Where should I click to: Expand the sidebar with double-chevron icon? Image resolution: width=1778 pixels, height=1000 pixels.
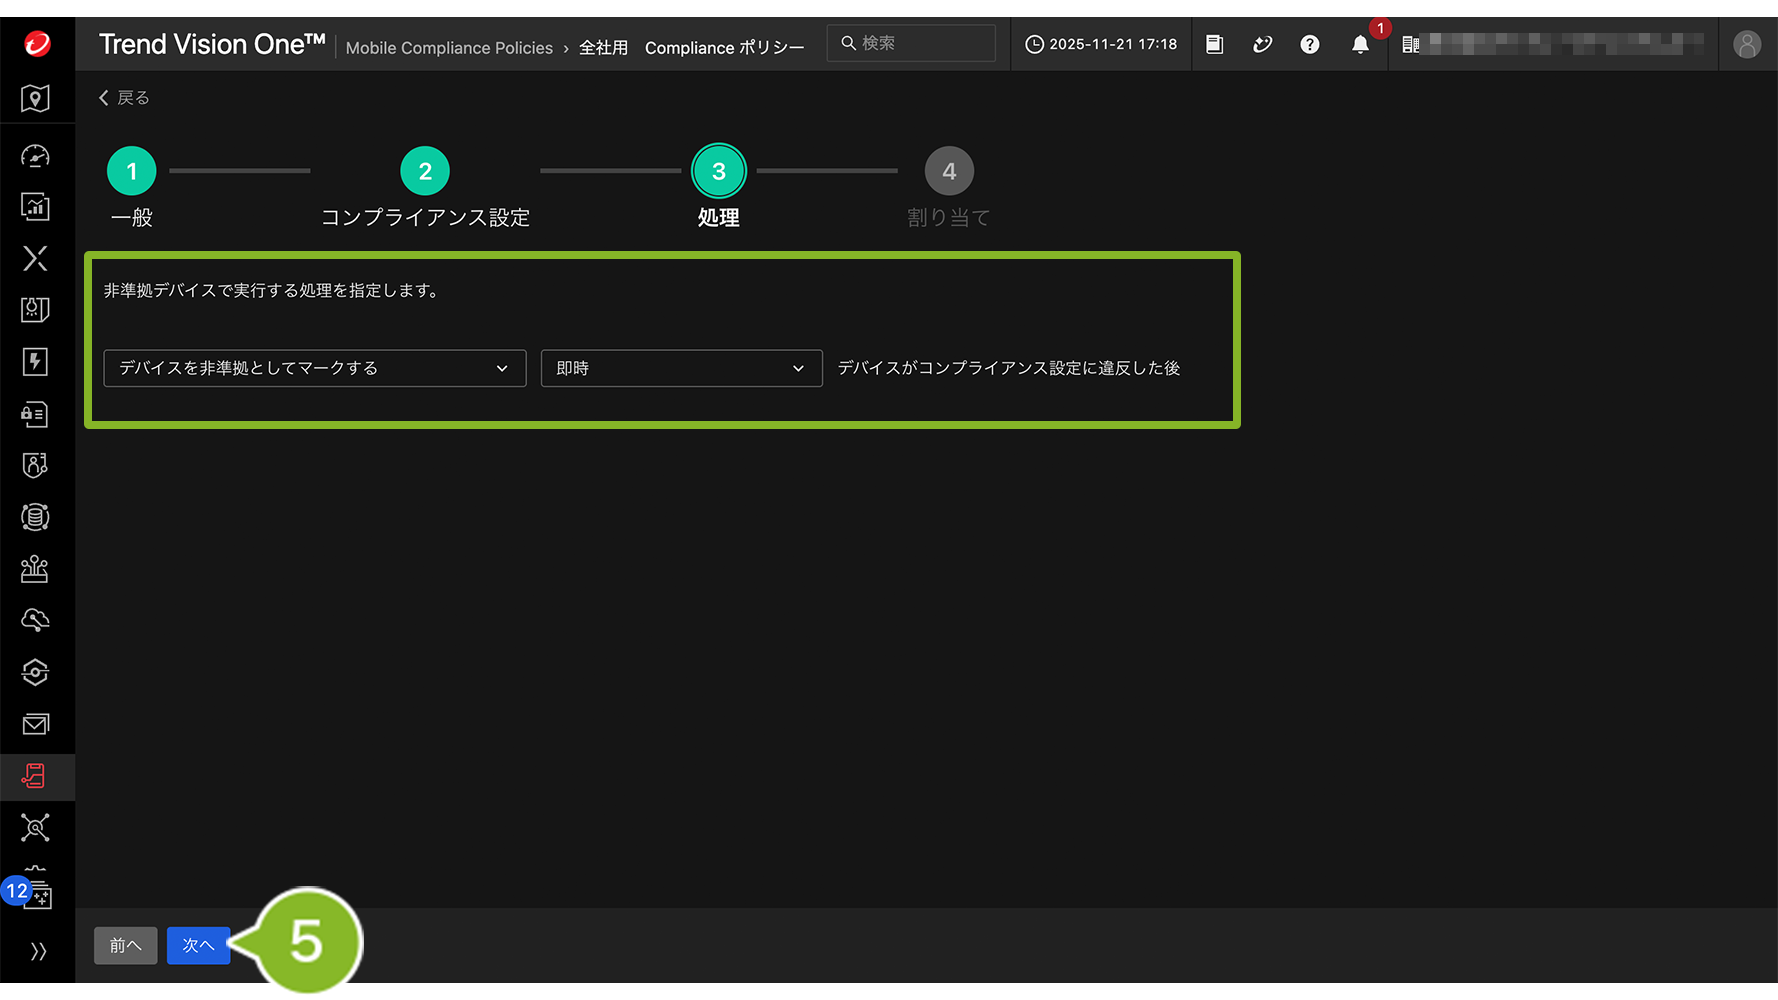tap(38, 951)
